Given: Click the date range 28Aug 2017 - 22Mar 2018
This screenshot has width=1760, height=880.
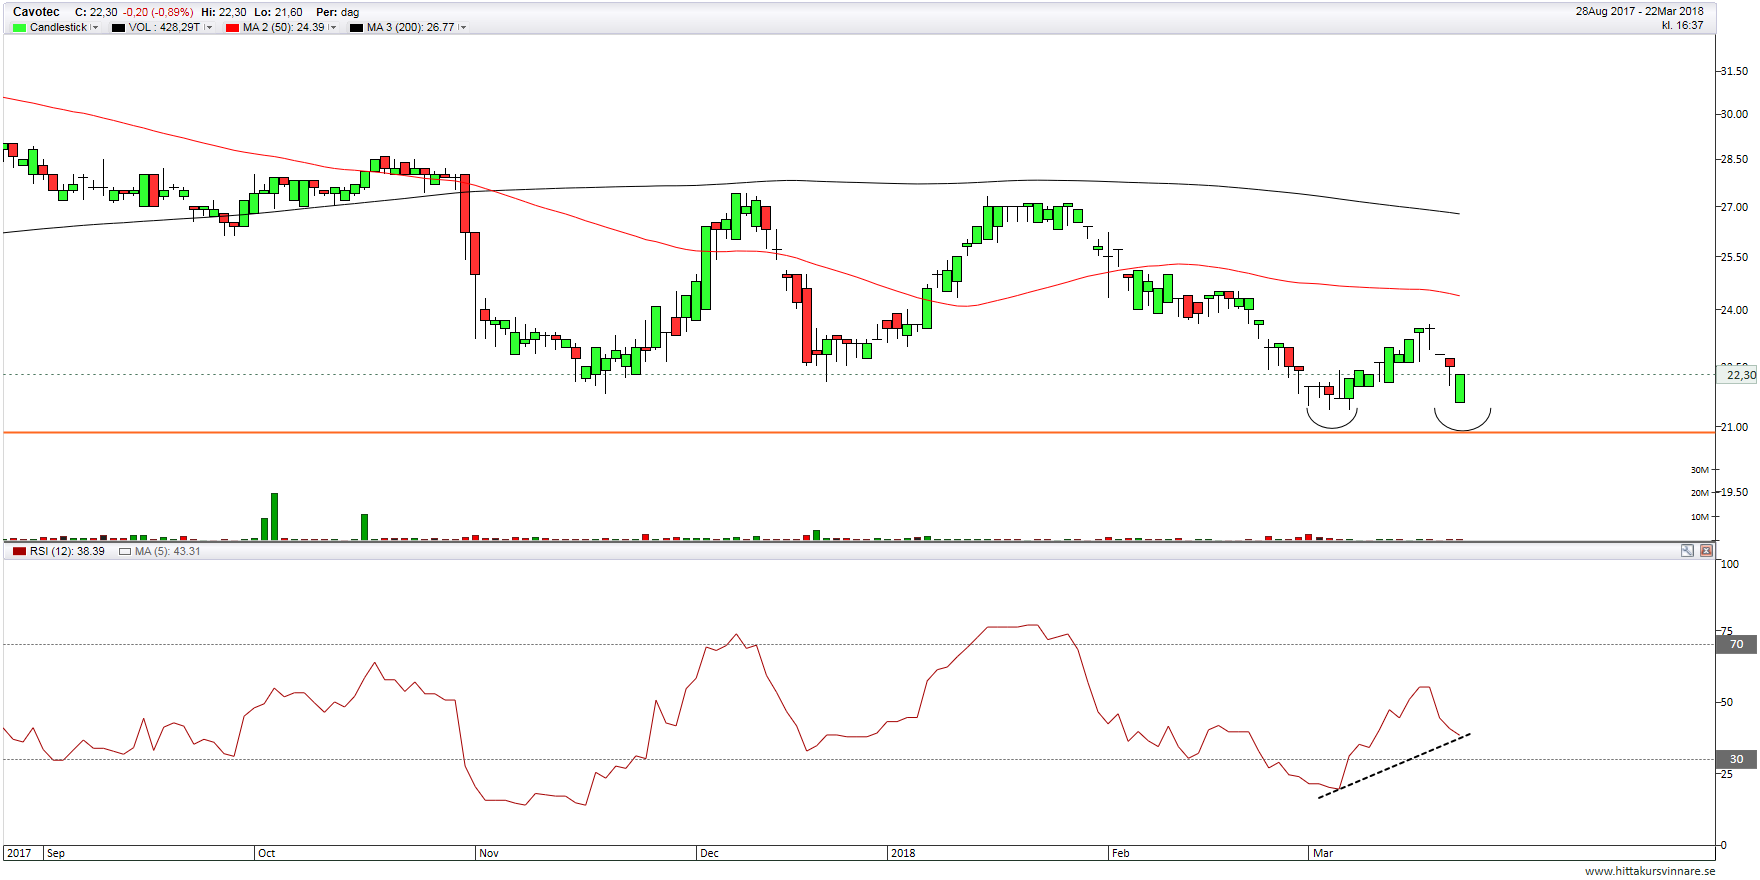Looking at the screenshot, I should click(1639, 12).
